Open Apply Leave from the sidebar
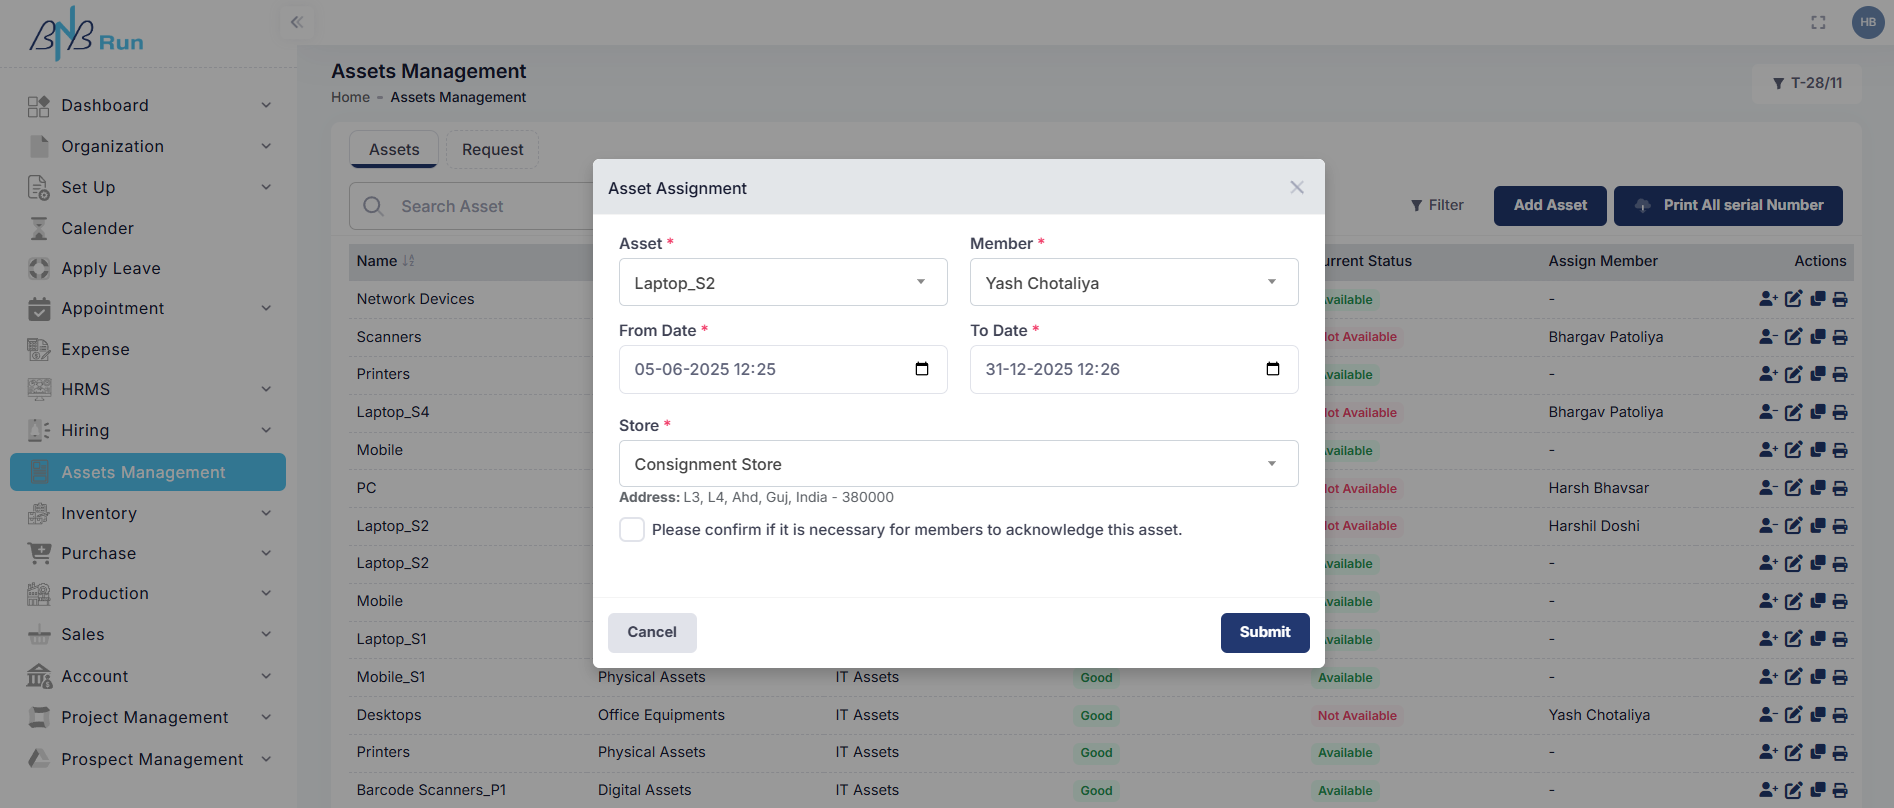The height and width of the screenshot is (808, 1894). (x=111, y=268)
